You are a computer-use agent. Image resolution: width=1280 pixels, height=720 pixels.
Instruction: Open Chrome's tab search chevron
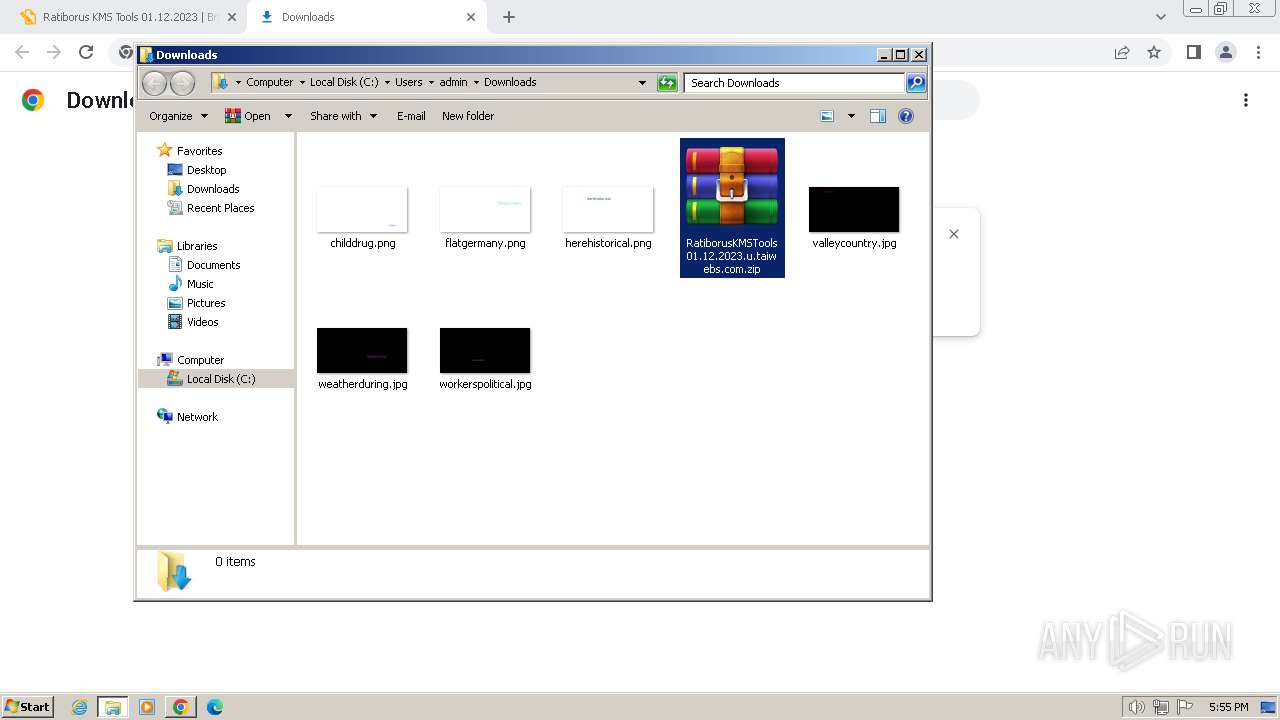(x=1160, y=17)
